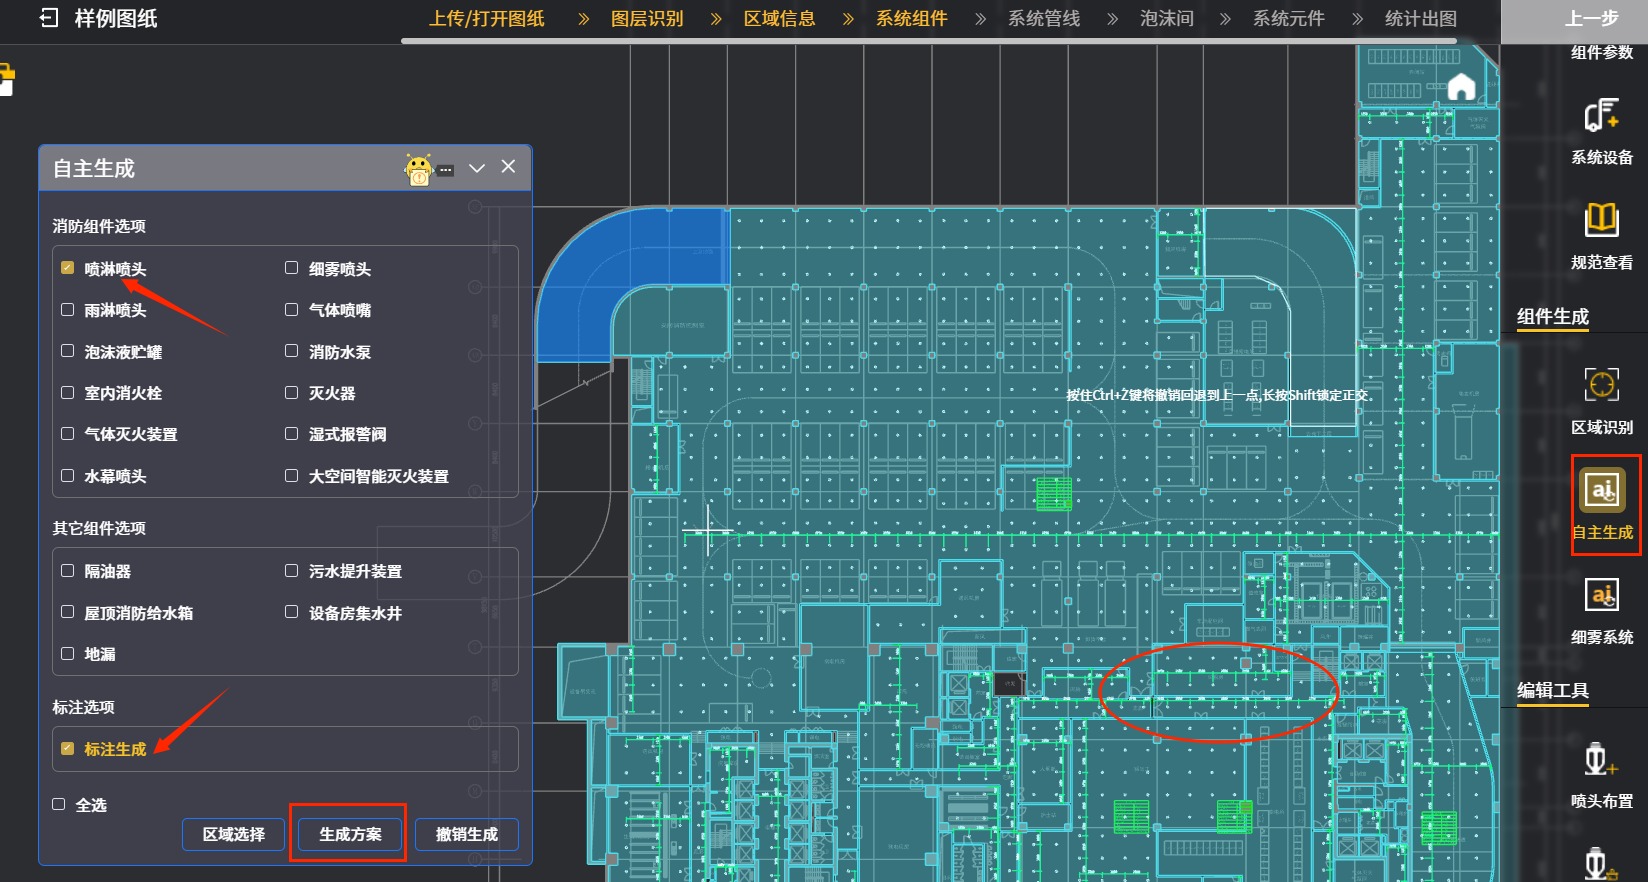Open the 细雾系统 tool icon
Viewport: 1648px width, 882px height.
tap(1601, 595)
